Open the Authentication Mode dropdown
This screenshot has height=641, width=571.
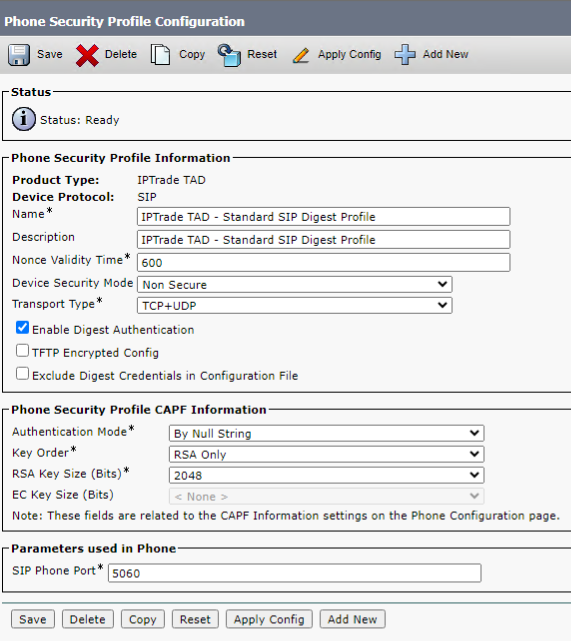tap(327, 433)
